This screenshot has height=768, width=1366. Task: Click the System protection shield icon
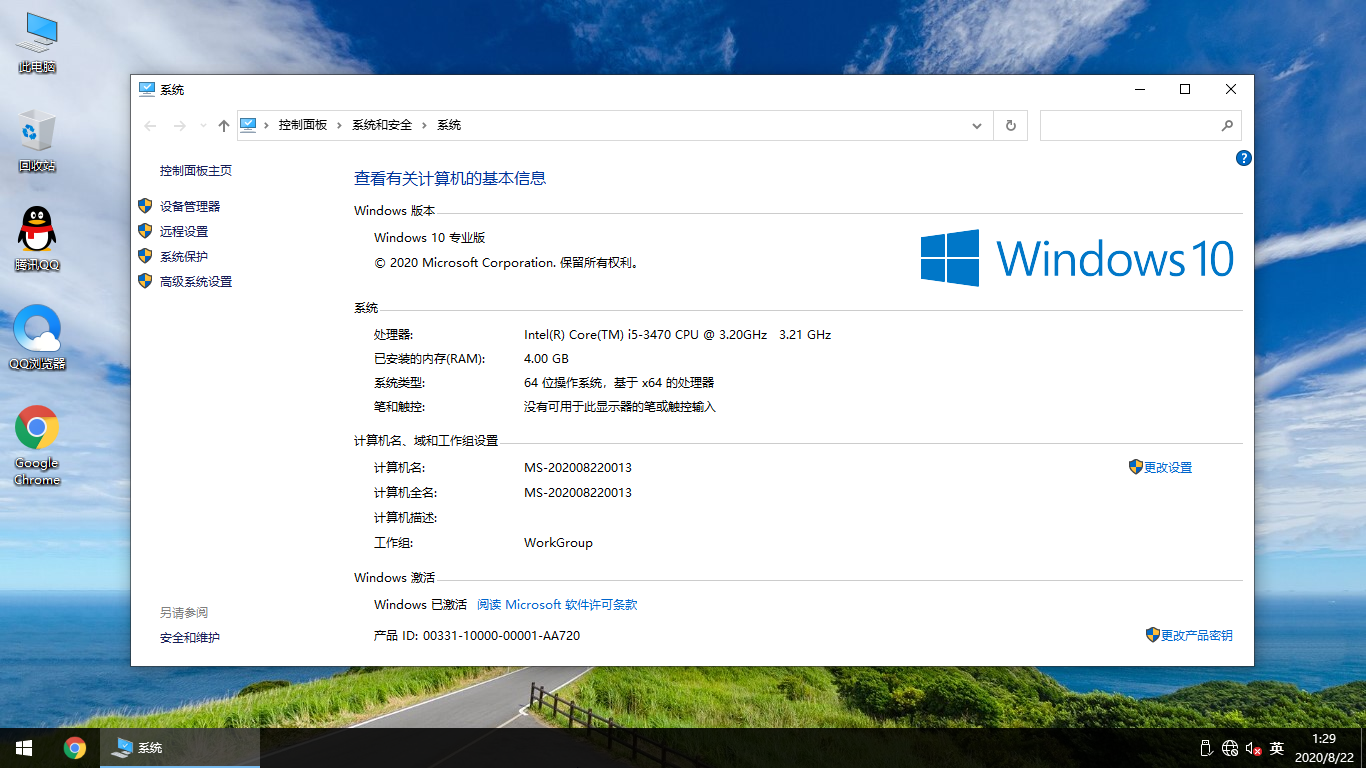pos(145,256)
